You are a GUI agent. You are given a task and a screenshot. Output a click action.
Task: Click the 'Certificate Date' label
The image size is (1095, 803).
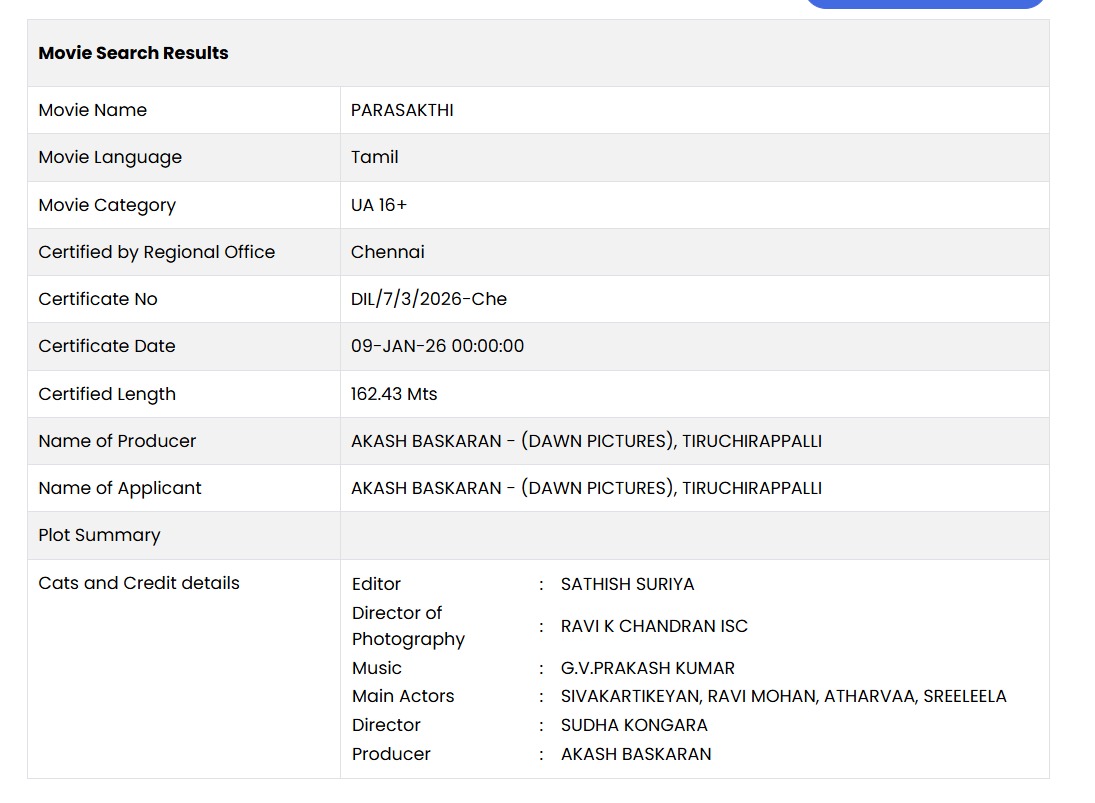[x=107, y=346]
